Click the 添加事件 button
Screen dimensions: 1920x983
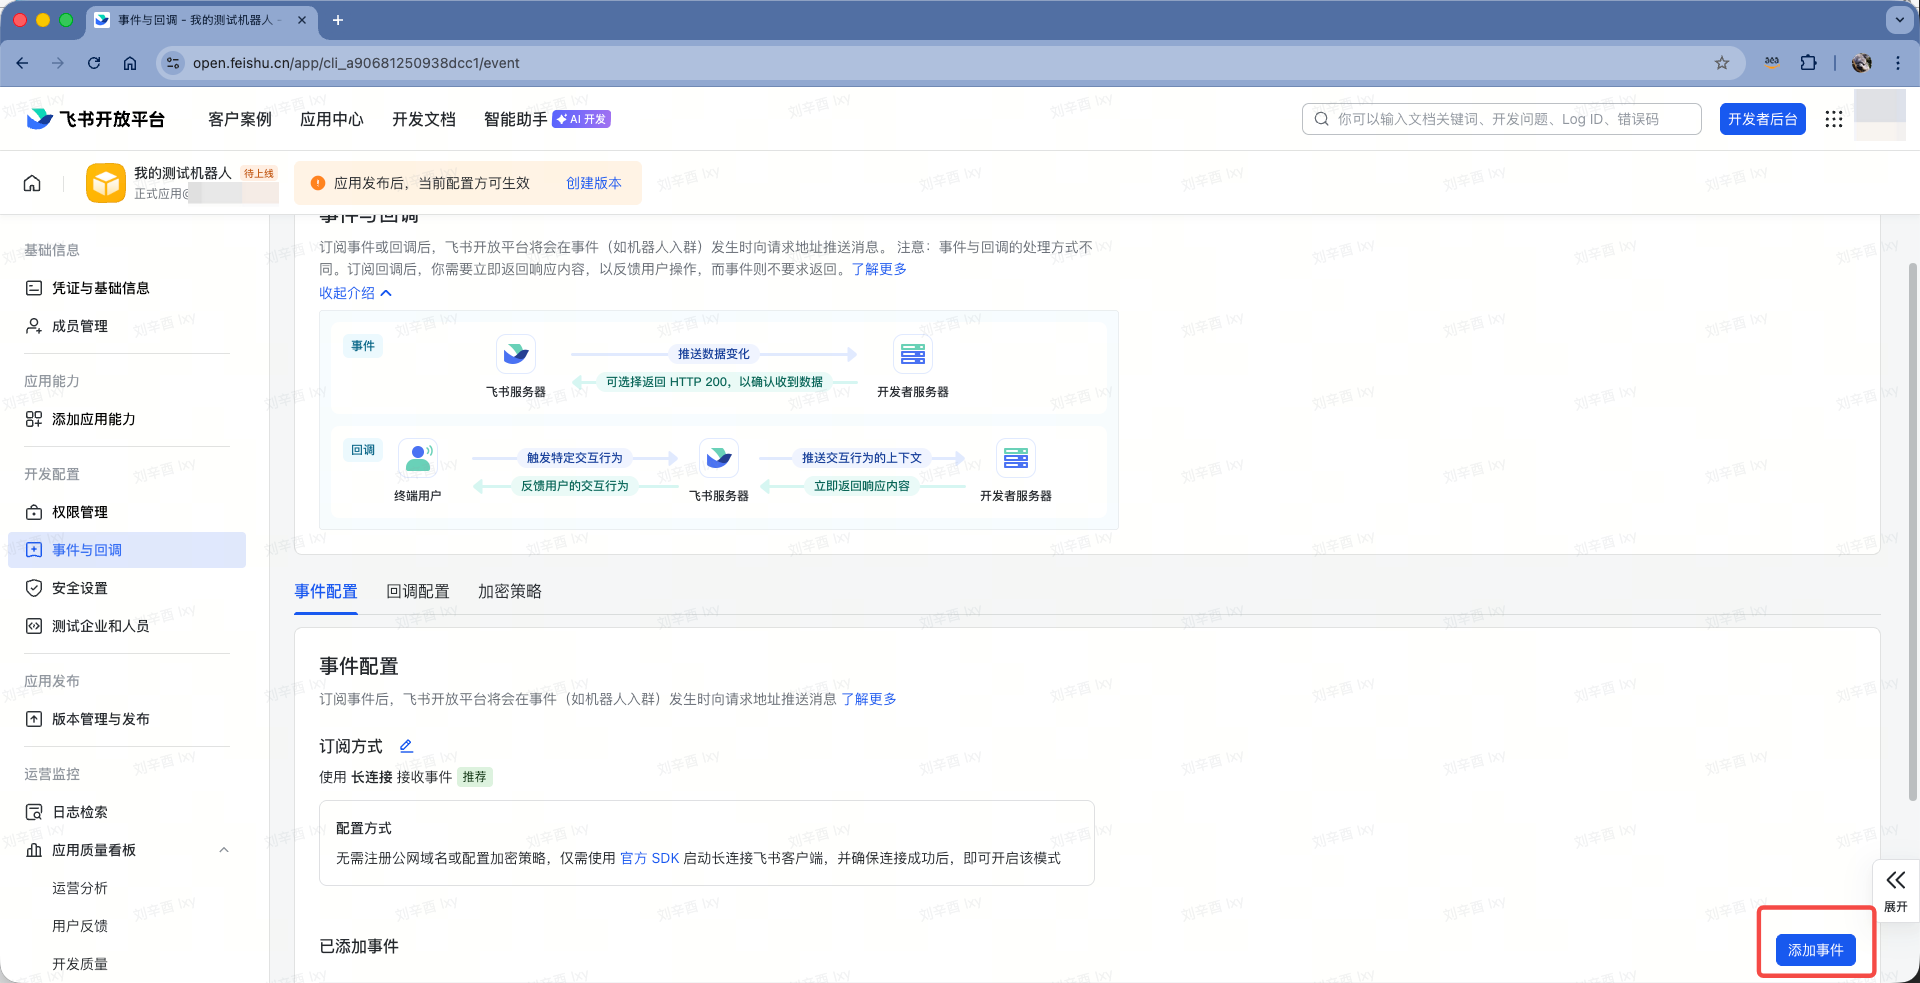1815,950
